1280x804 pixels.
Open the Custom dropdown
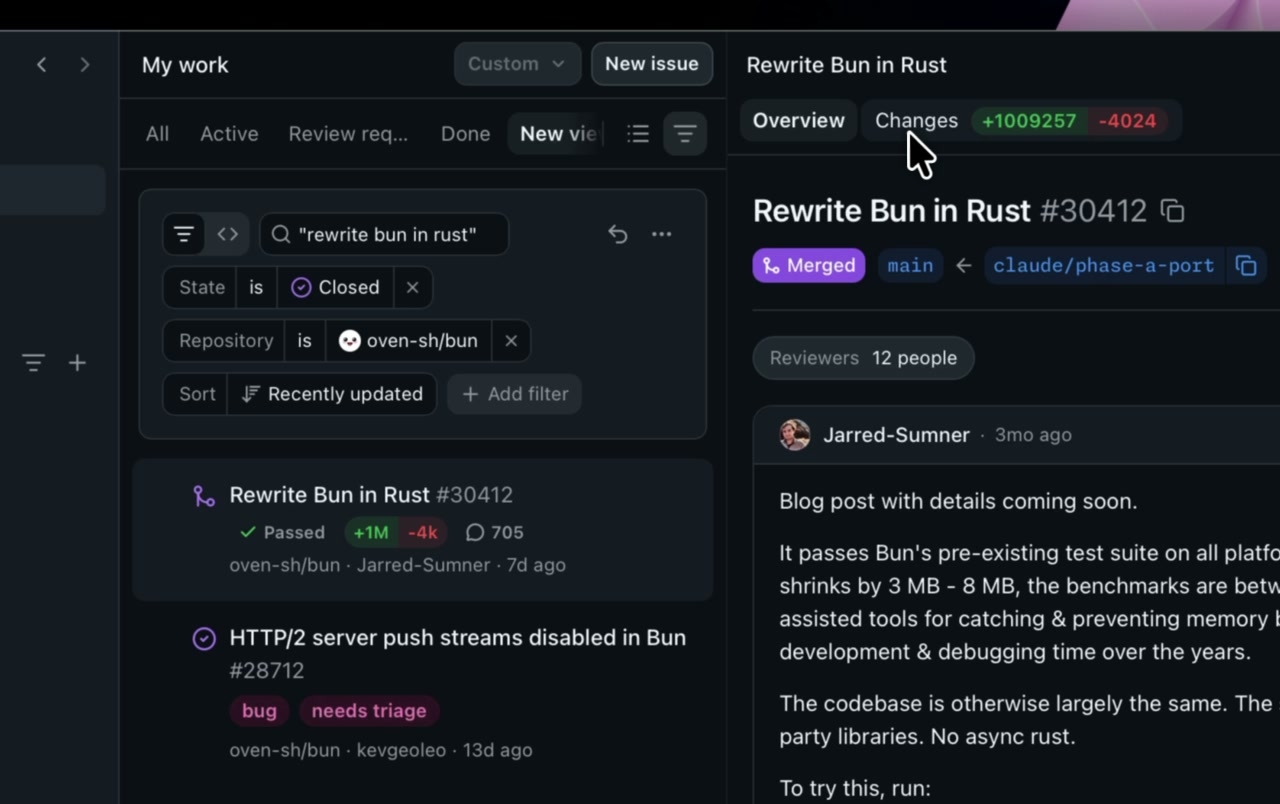click(518, 64)
